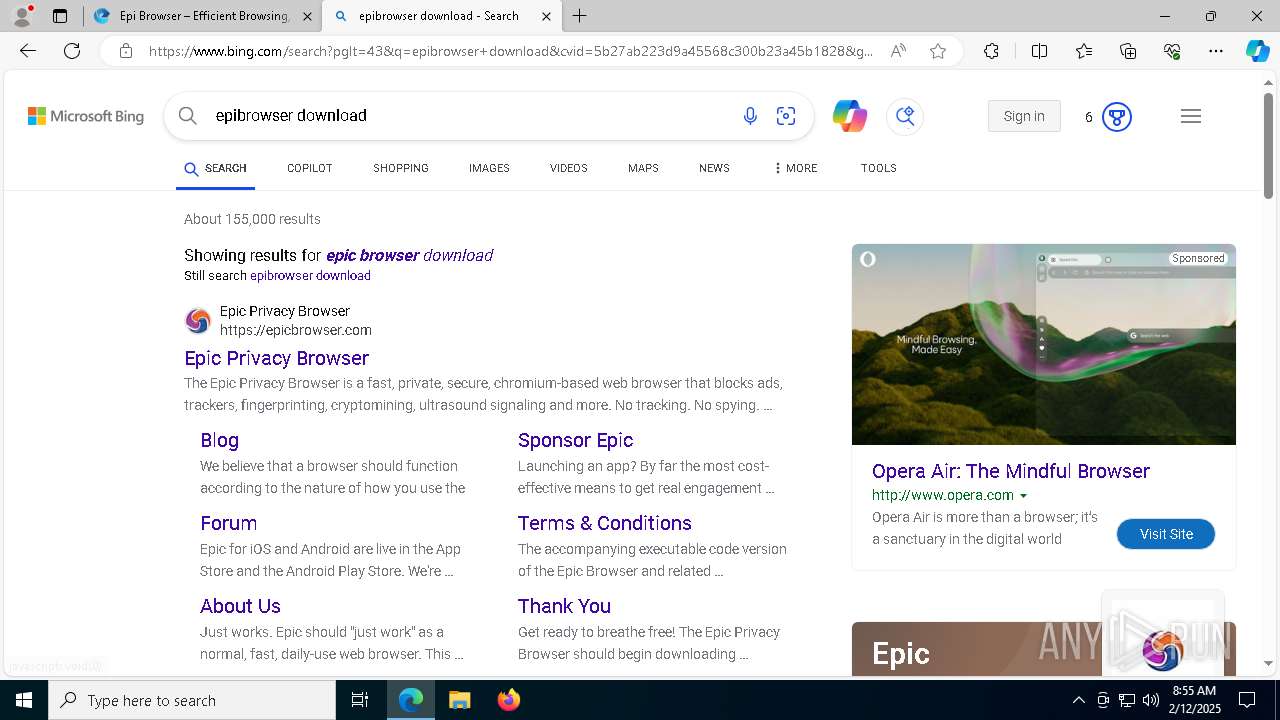The image size is (1280, 720).
Task: Open File Explorer from the taskbar
Action: [459, 700]
